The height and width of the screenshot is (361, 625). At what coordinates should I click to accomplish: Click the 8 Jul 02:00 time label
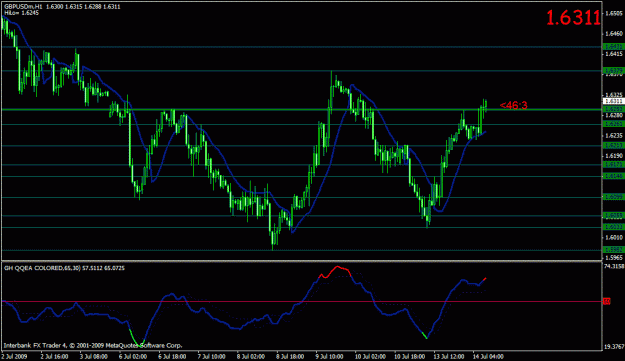(x=251, y=356)
